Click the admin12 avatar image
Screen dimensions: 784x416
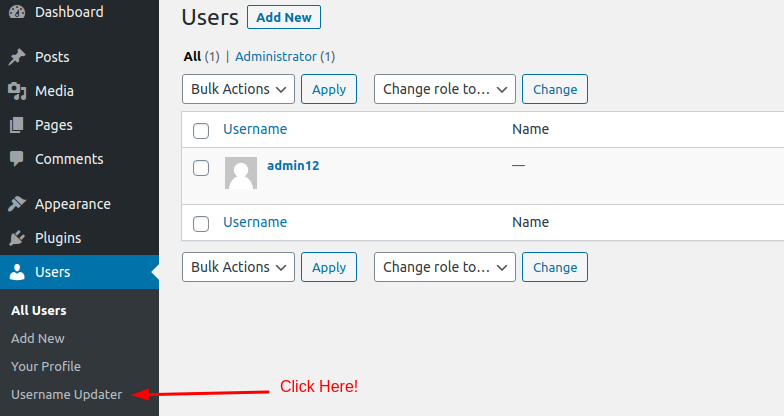tap(241, 173)
